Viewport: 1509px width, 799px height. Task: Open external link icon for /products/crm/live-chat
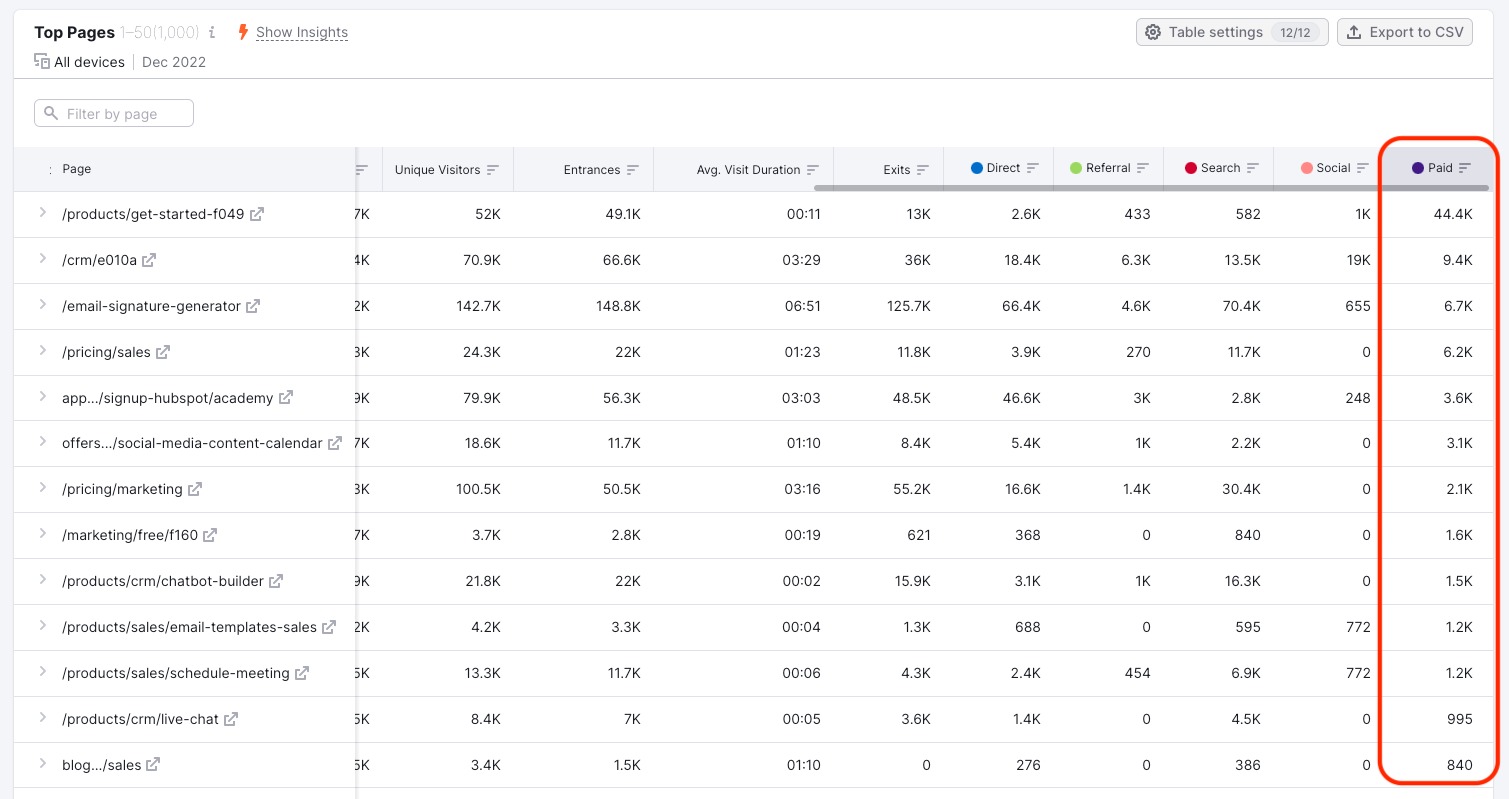231,719
